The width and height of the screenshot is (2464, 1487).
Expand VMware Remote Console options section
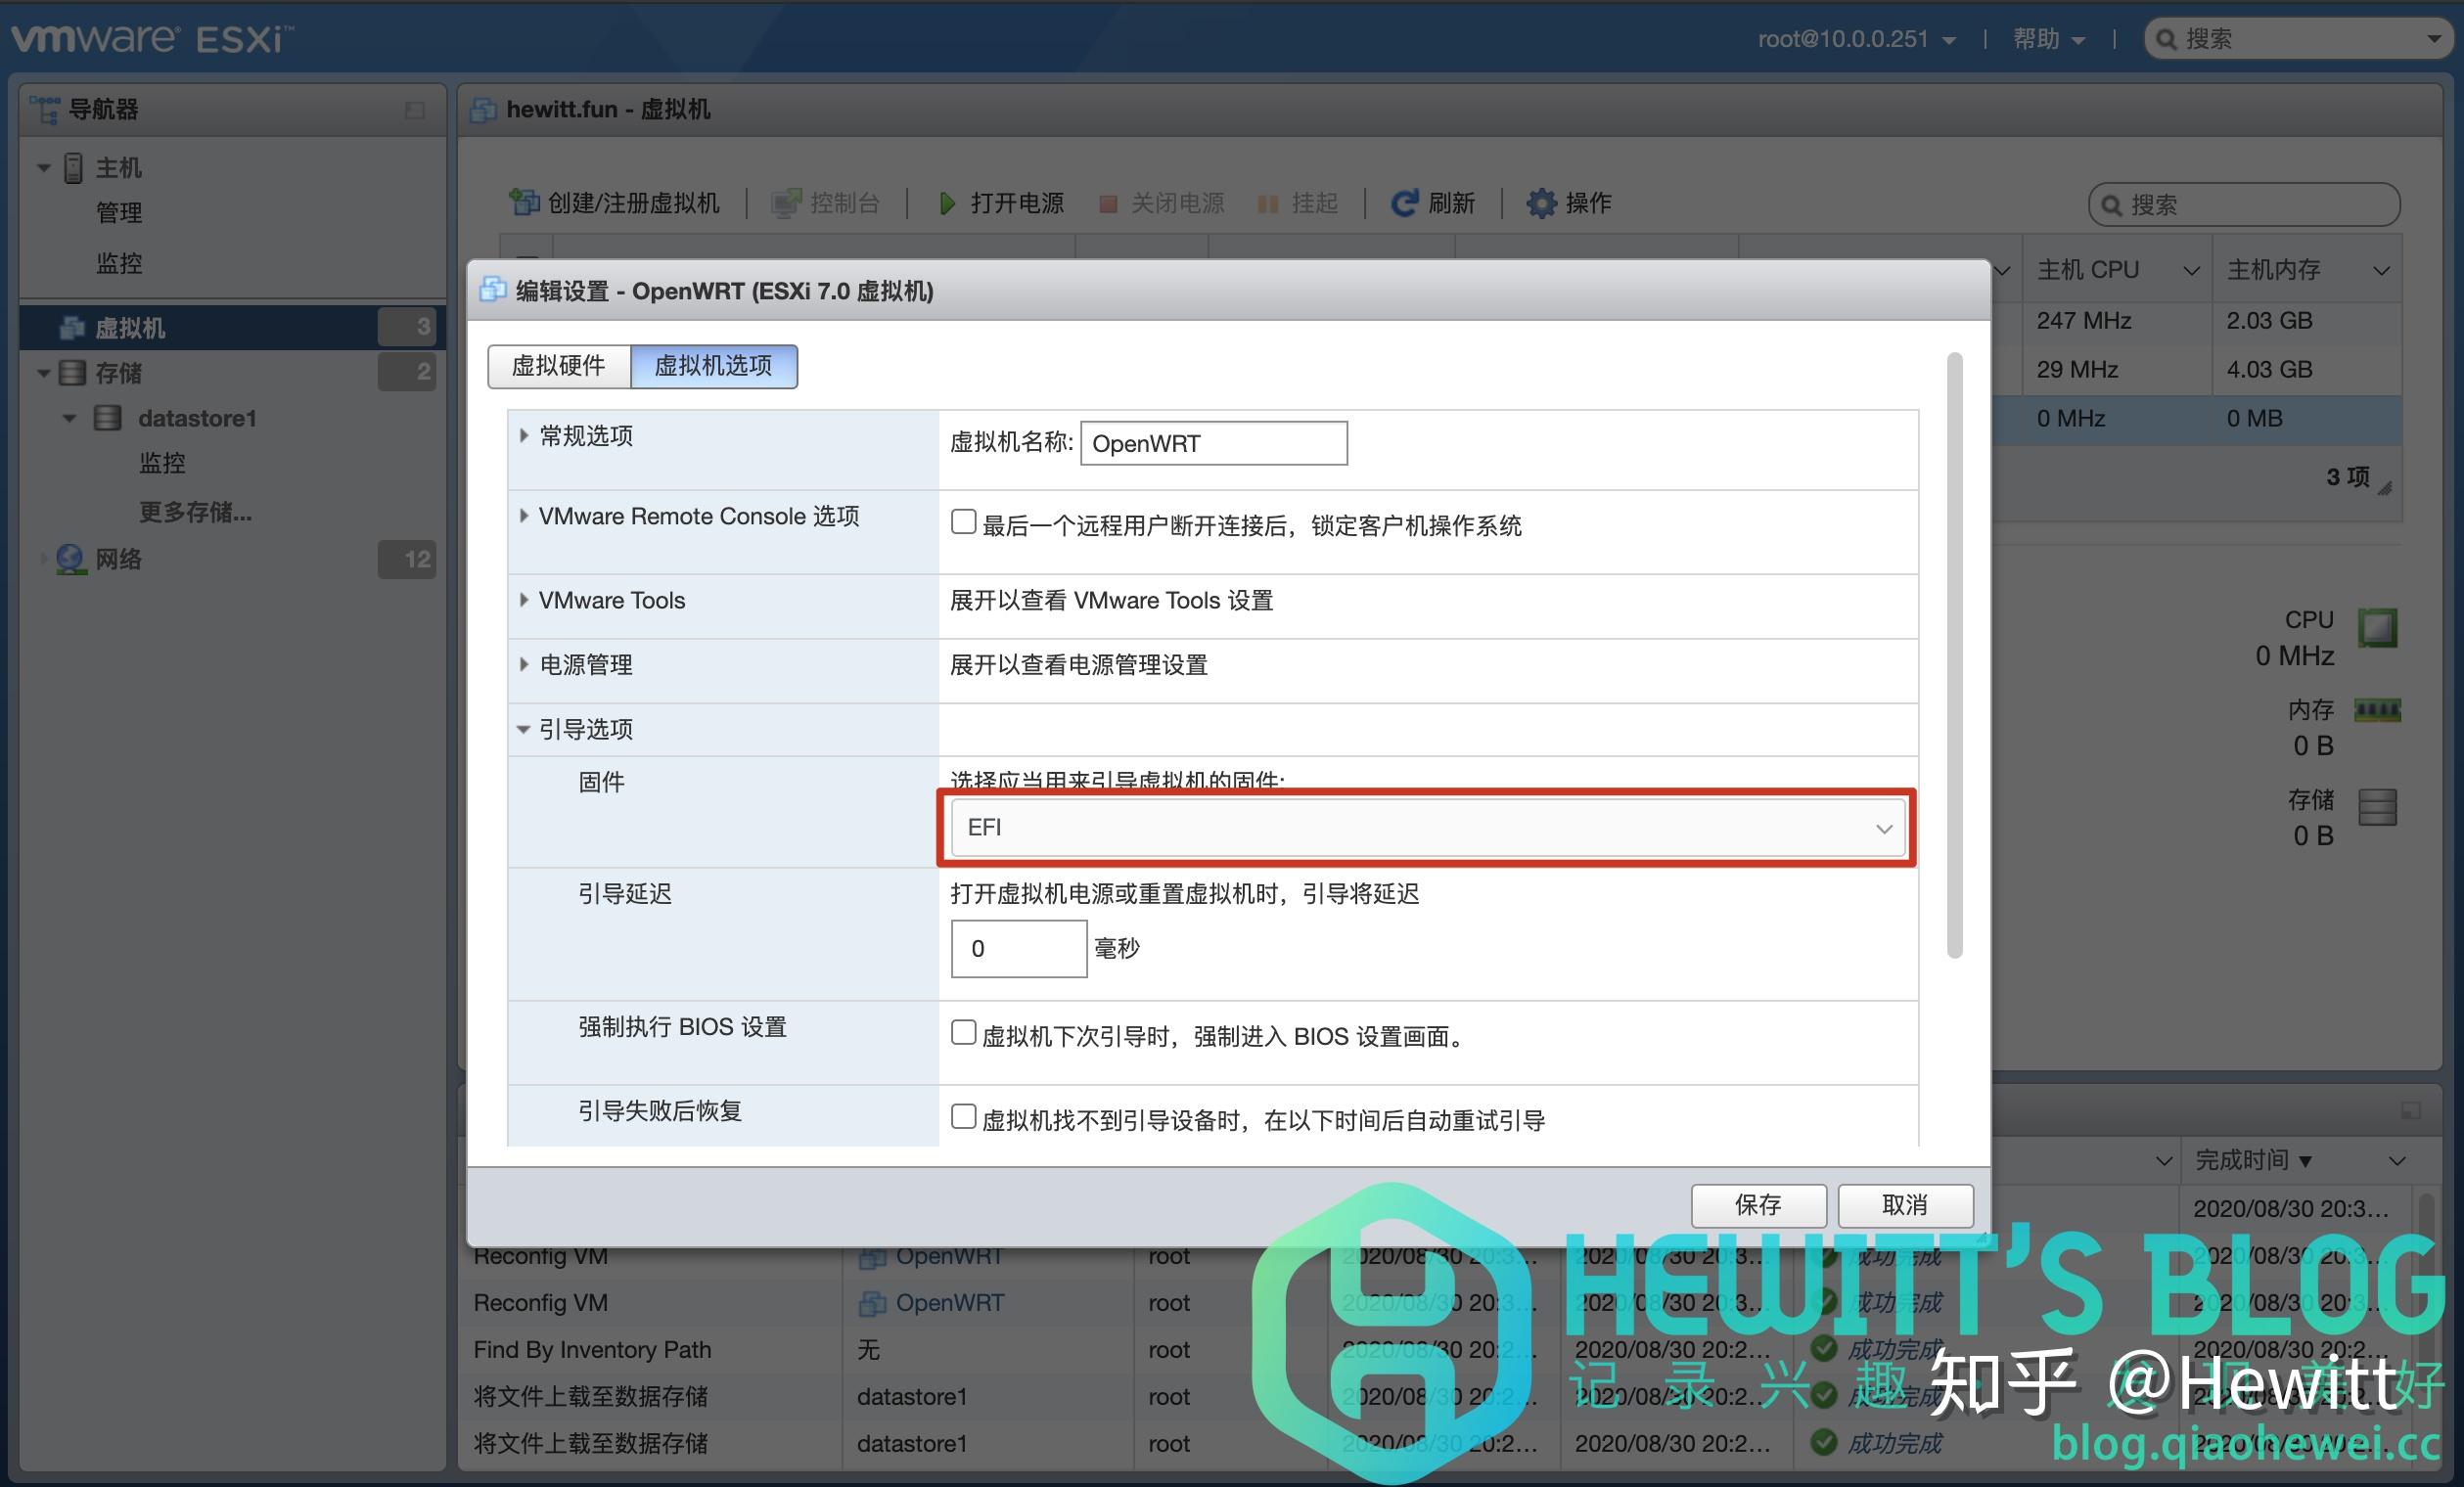click(524, 516)
